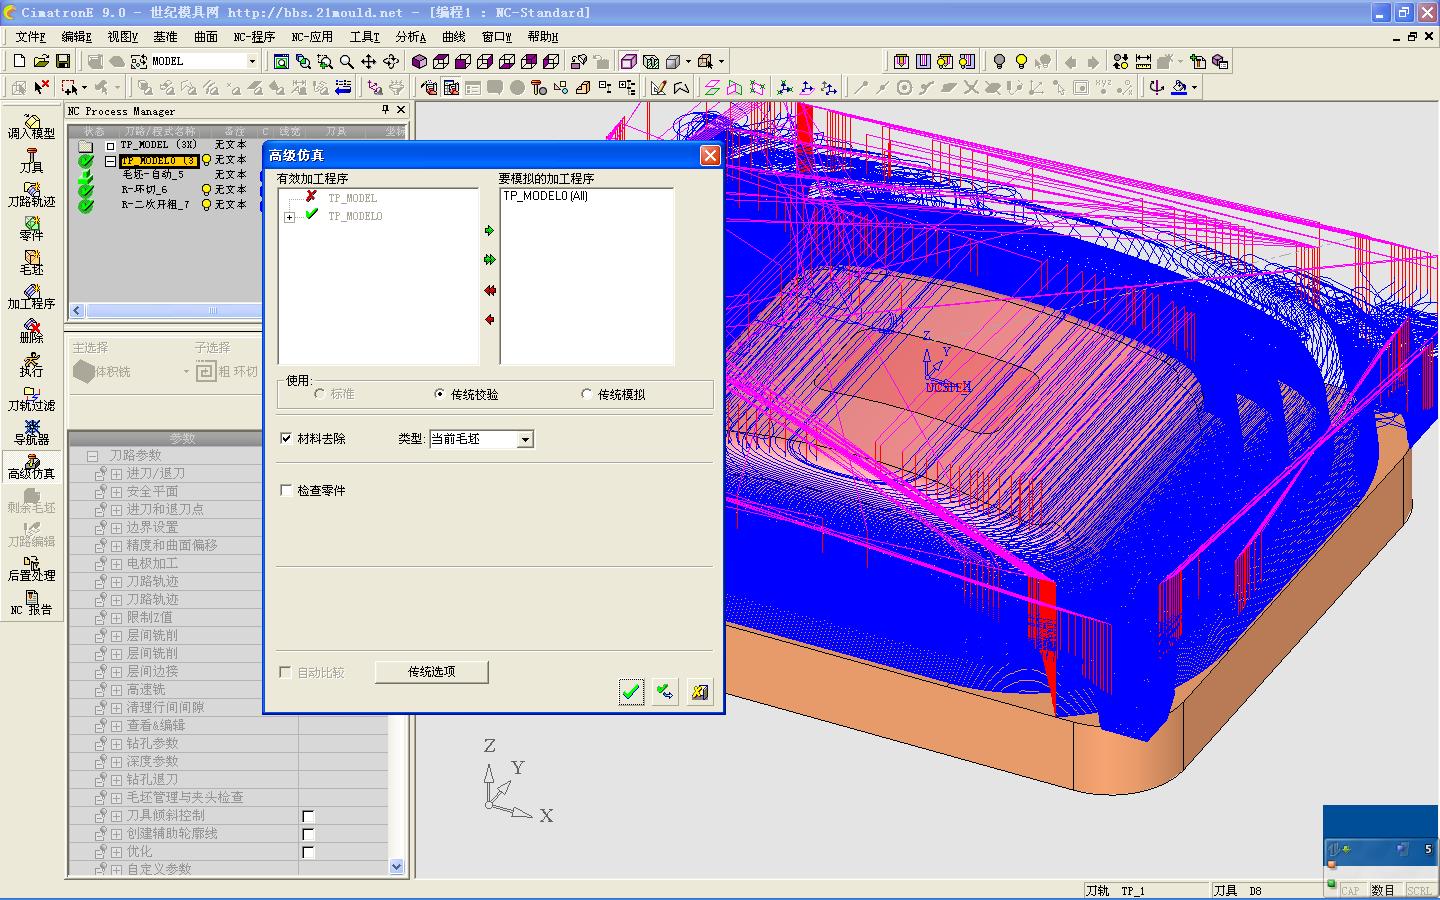Close the 高级仿真 dialog
1440x900 pixels.
point(709,155)
